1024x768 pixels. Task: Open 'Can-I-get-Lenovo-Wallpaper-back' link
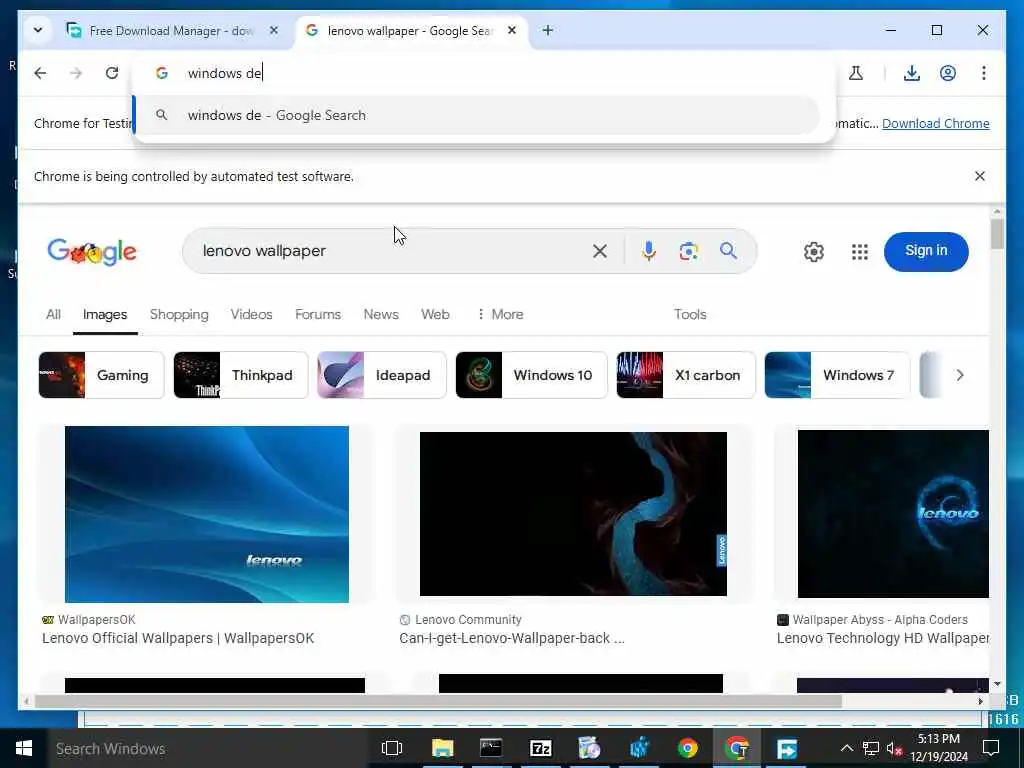511,638
